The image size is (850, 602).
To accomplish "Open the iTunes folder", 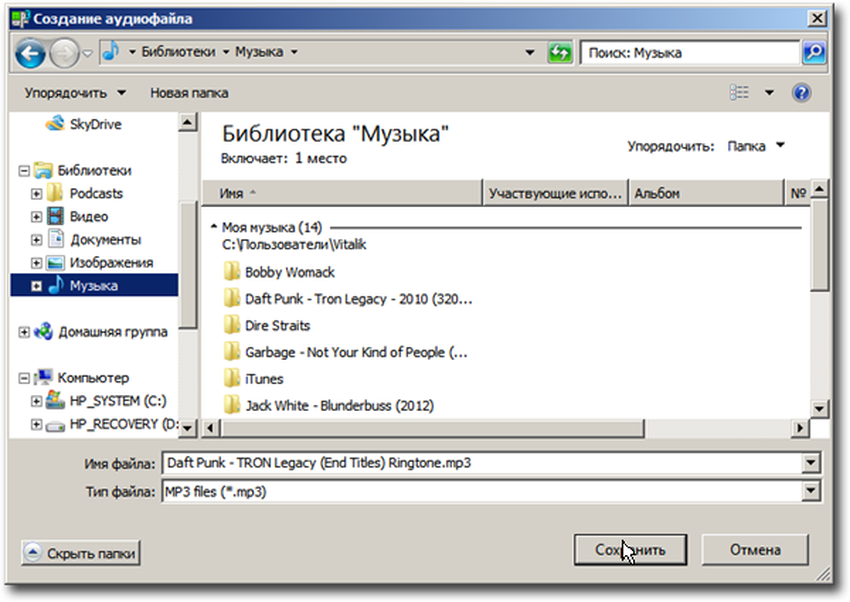I will [264, 379].
